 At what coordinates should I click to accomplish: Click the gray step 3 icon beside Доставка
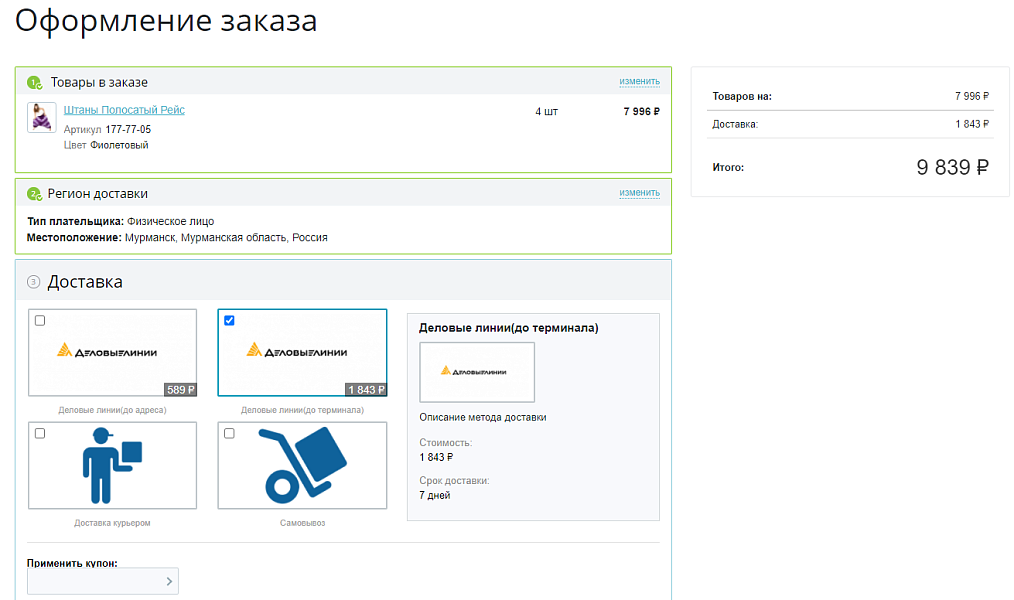pos(34,282)
